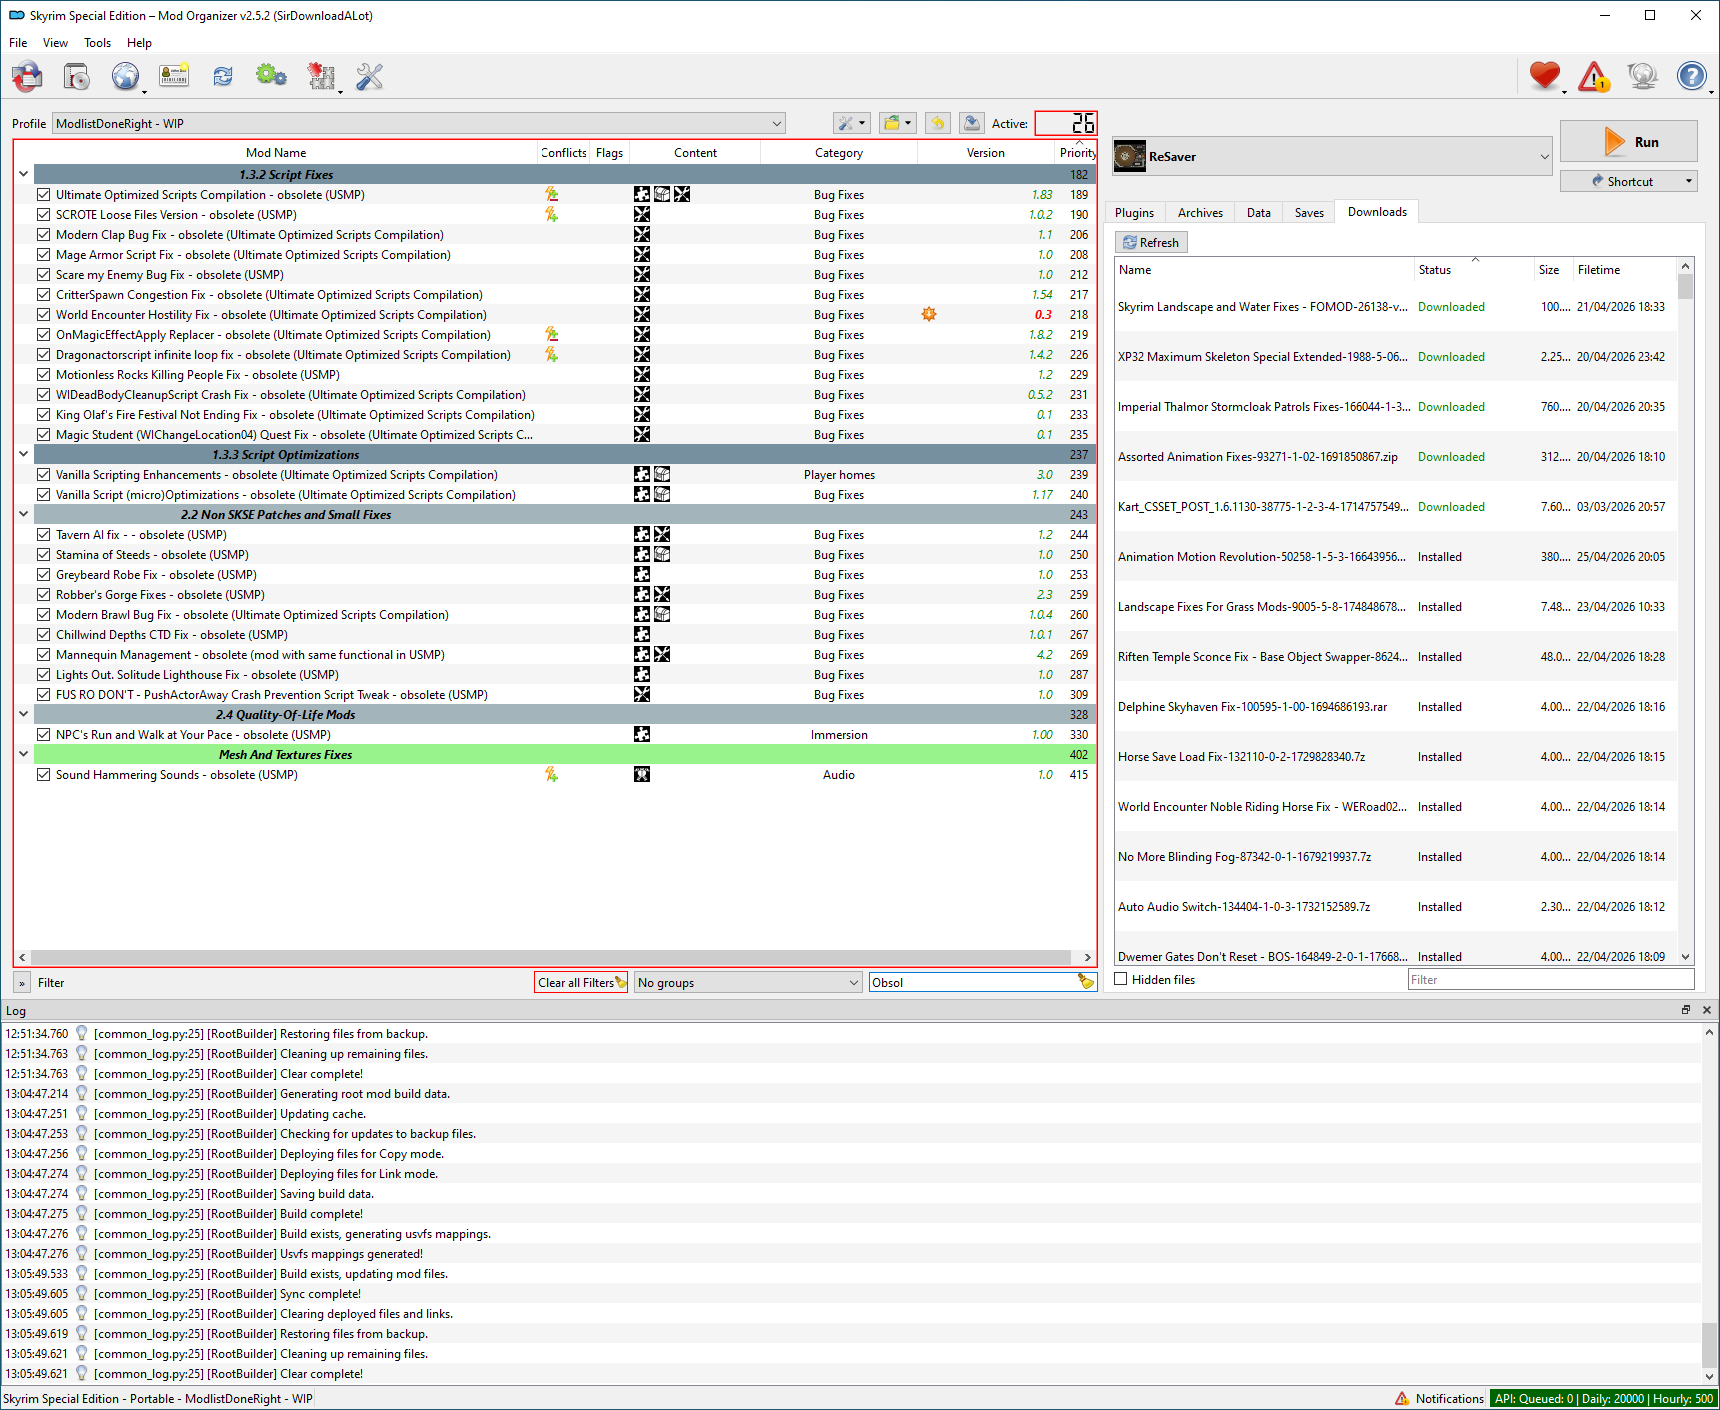Screen dimensions: 1720x1410
Task: Sort mods by Priority column header
Action: pos(1077,153)
